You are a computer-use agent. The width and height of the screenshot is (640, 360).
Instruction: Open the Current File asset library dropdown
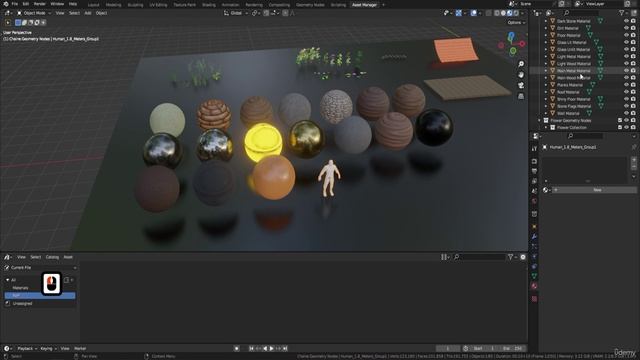pyautogui.click(x=40, y=268)
